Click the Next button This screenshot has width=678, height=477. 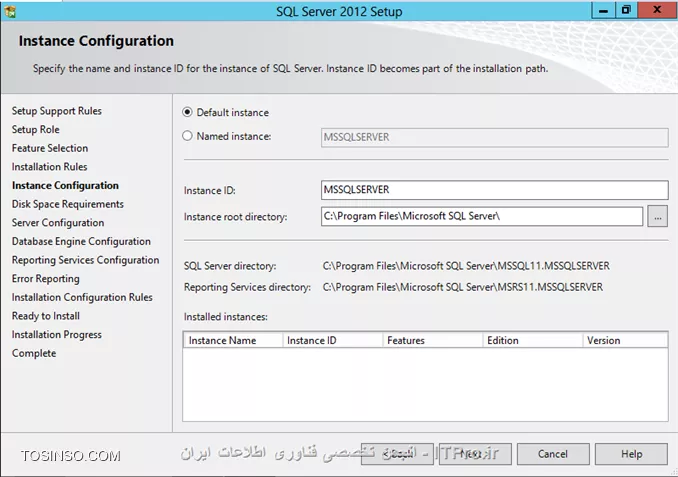[475, 454]
